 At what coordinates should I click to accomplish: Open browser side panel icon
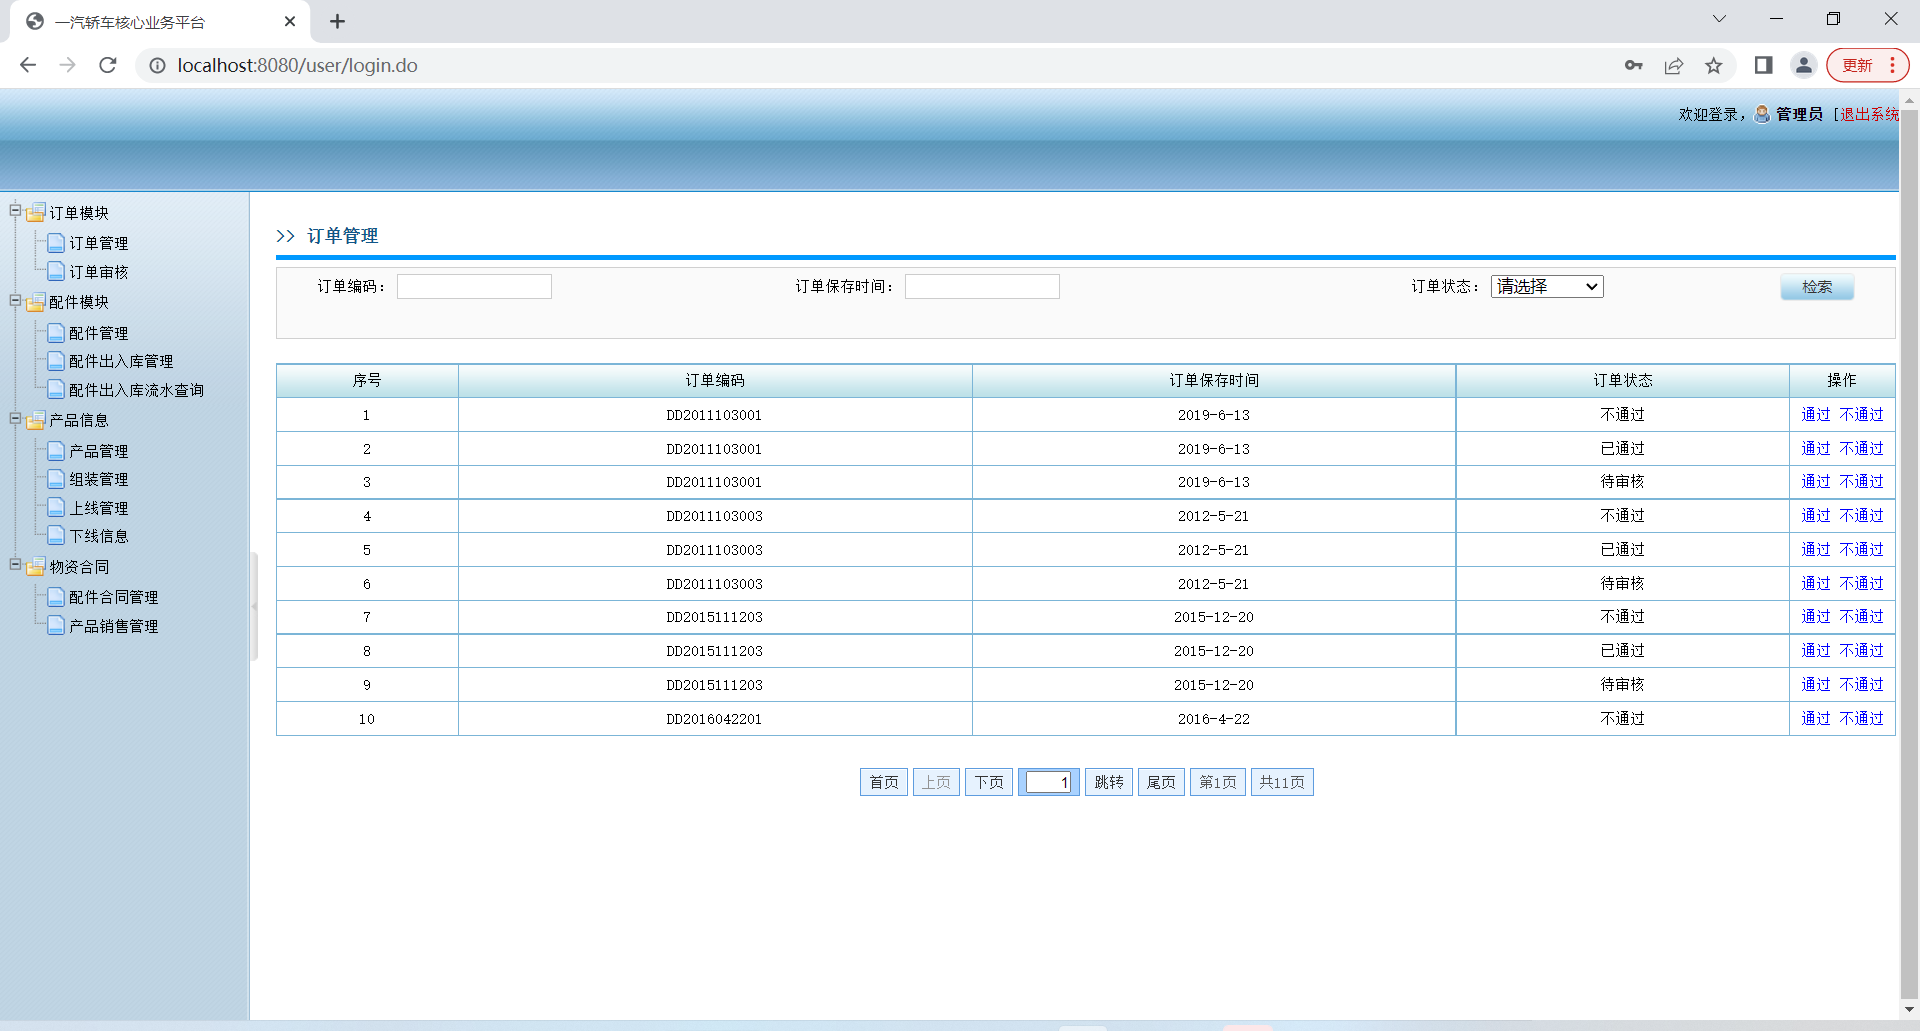1764,65
